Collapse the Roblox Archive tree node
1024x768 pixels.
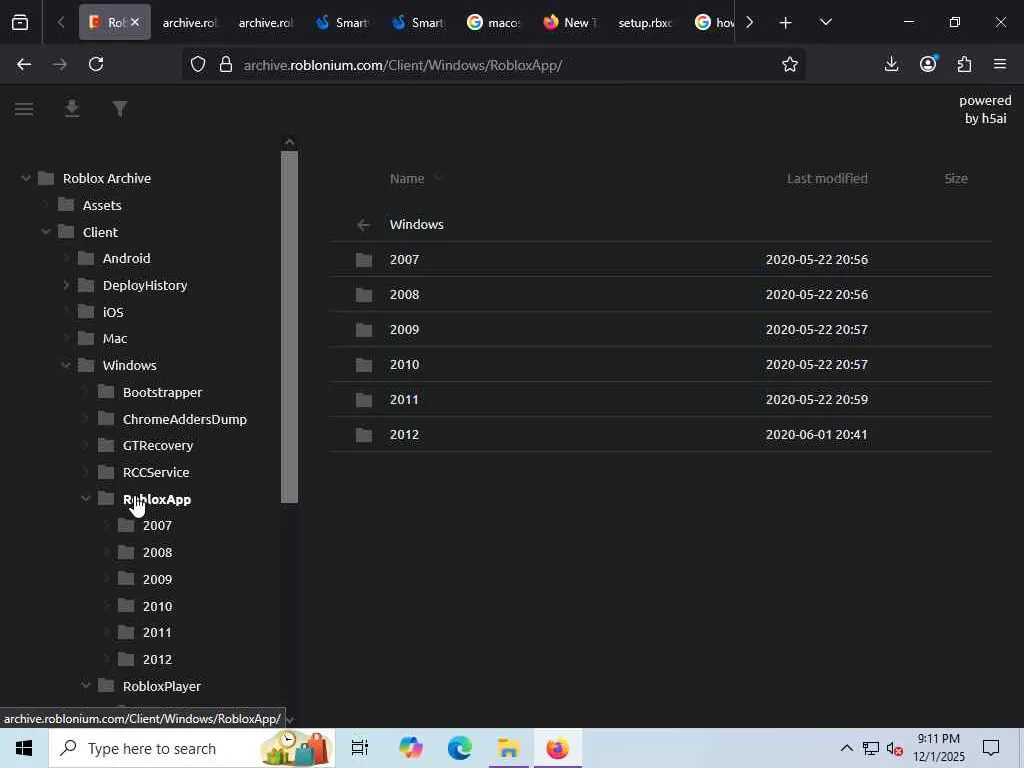(x=25, y=178)
